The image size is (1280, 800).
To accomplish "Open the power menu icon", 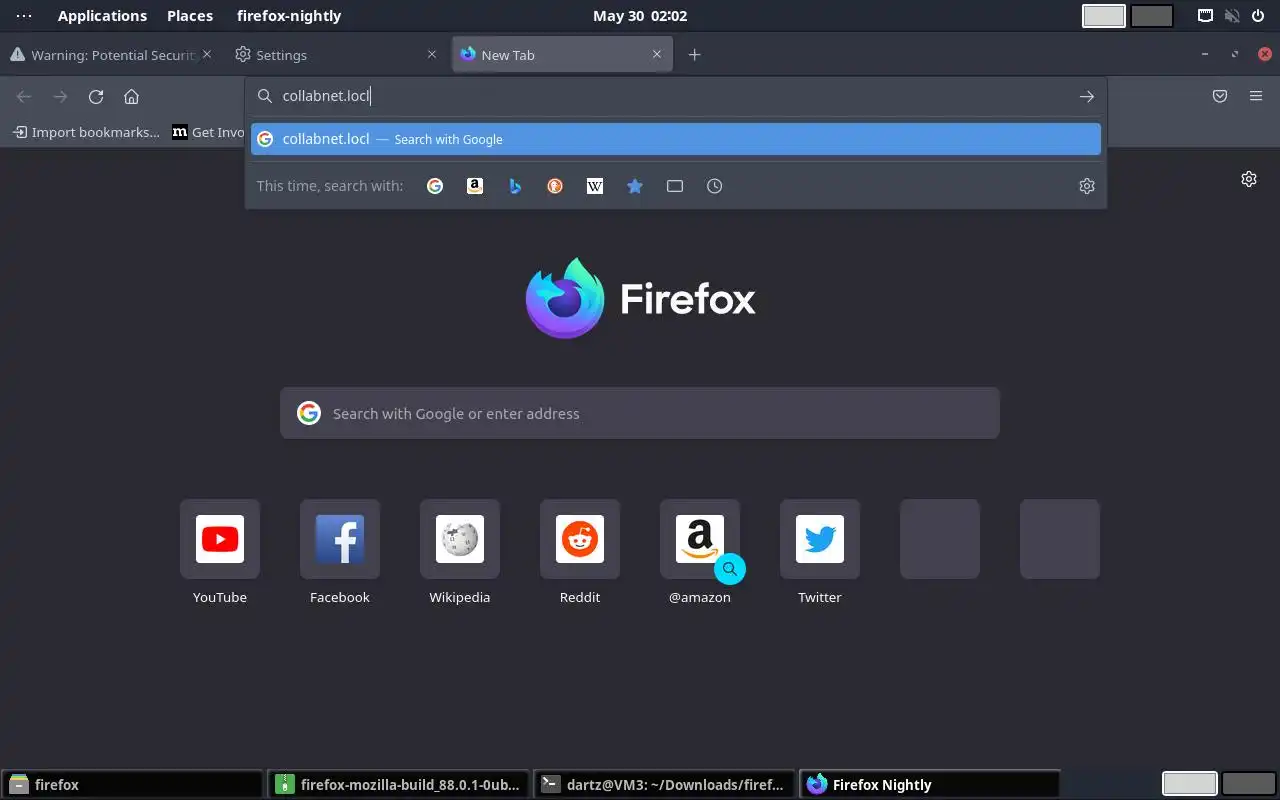I will (1258, 16).
